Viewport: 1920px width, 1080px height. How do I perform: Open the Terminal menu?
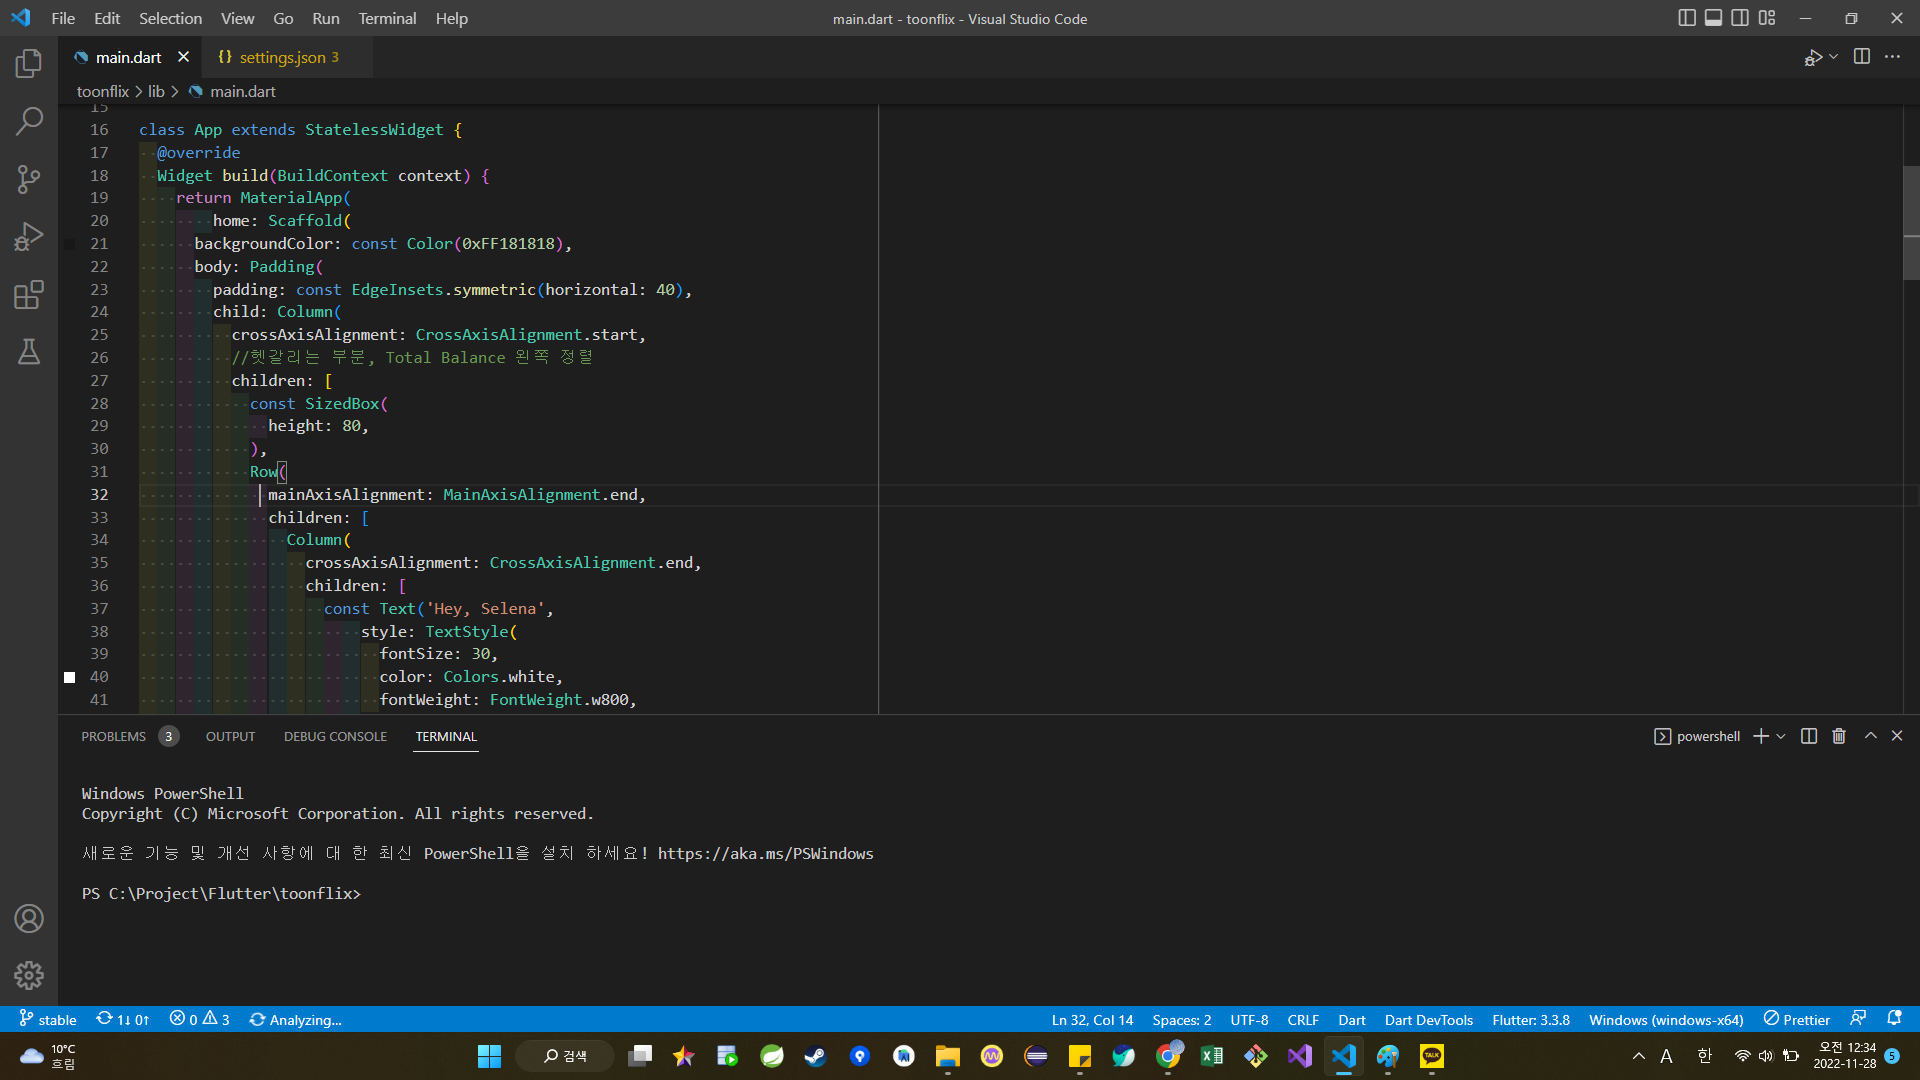pyautogui.click(x=387, y=18)
